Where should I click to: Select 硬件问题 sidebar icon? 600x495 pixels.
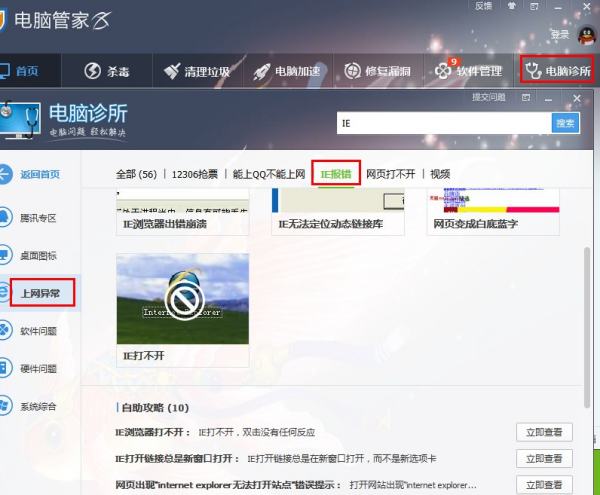[x=6, y=368]
